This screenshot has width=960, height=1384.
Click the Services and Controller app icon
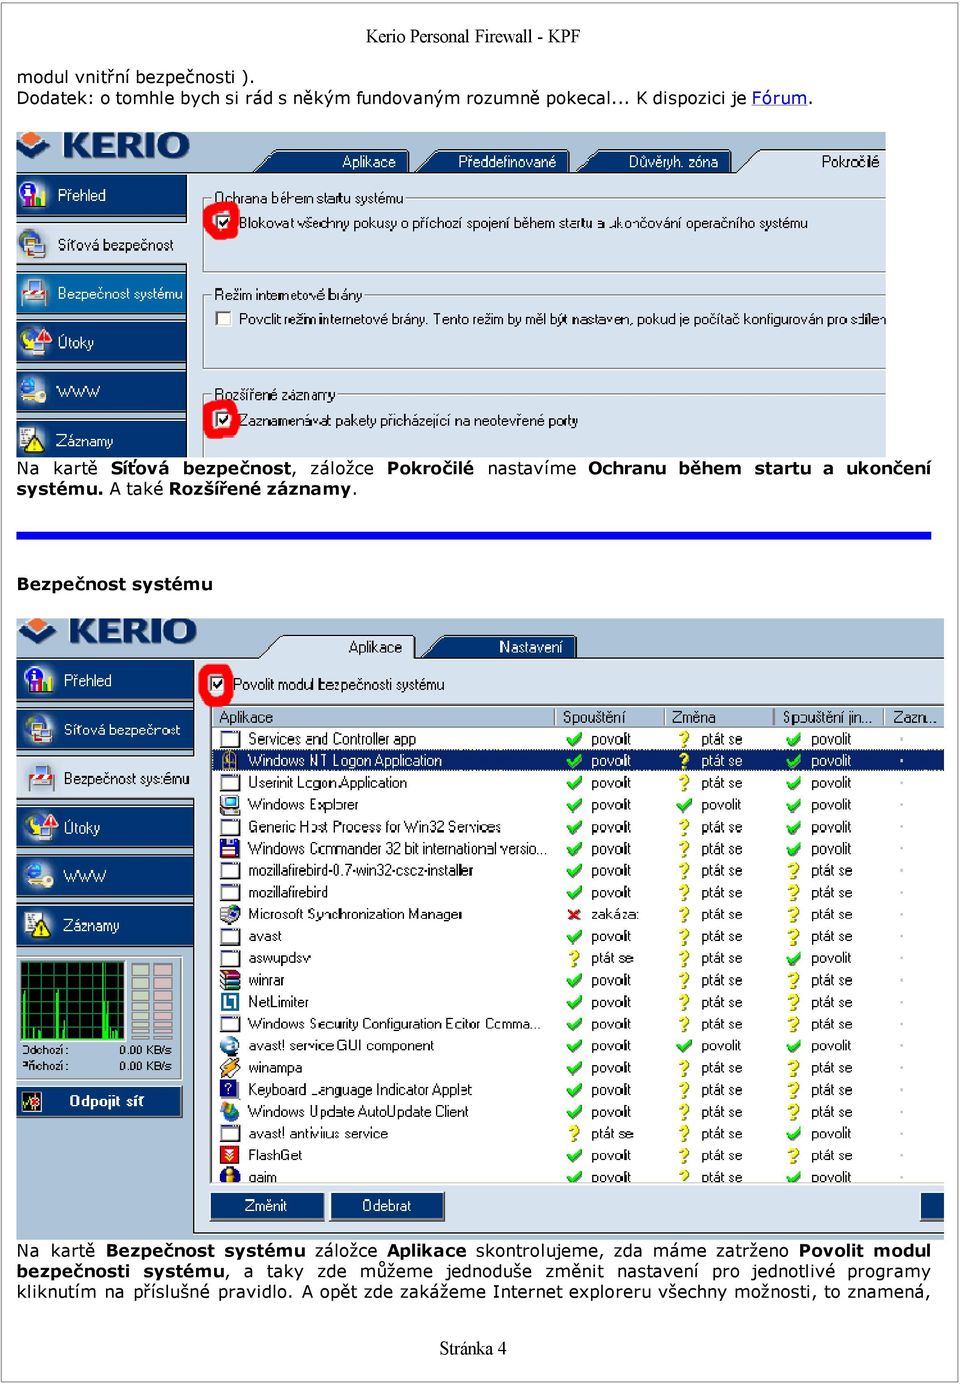(231, 739)
